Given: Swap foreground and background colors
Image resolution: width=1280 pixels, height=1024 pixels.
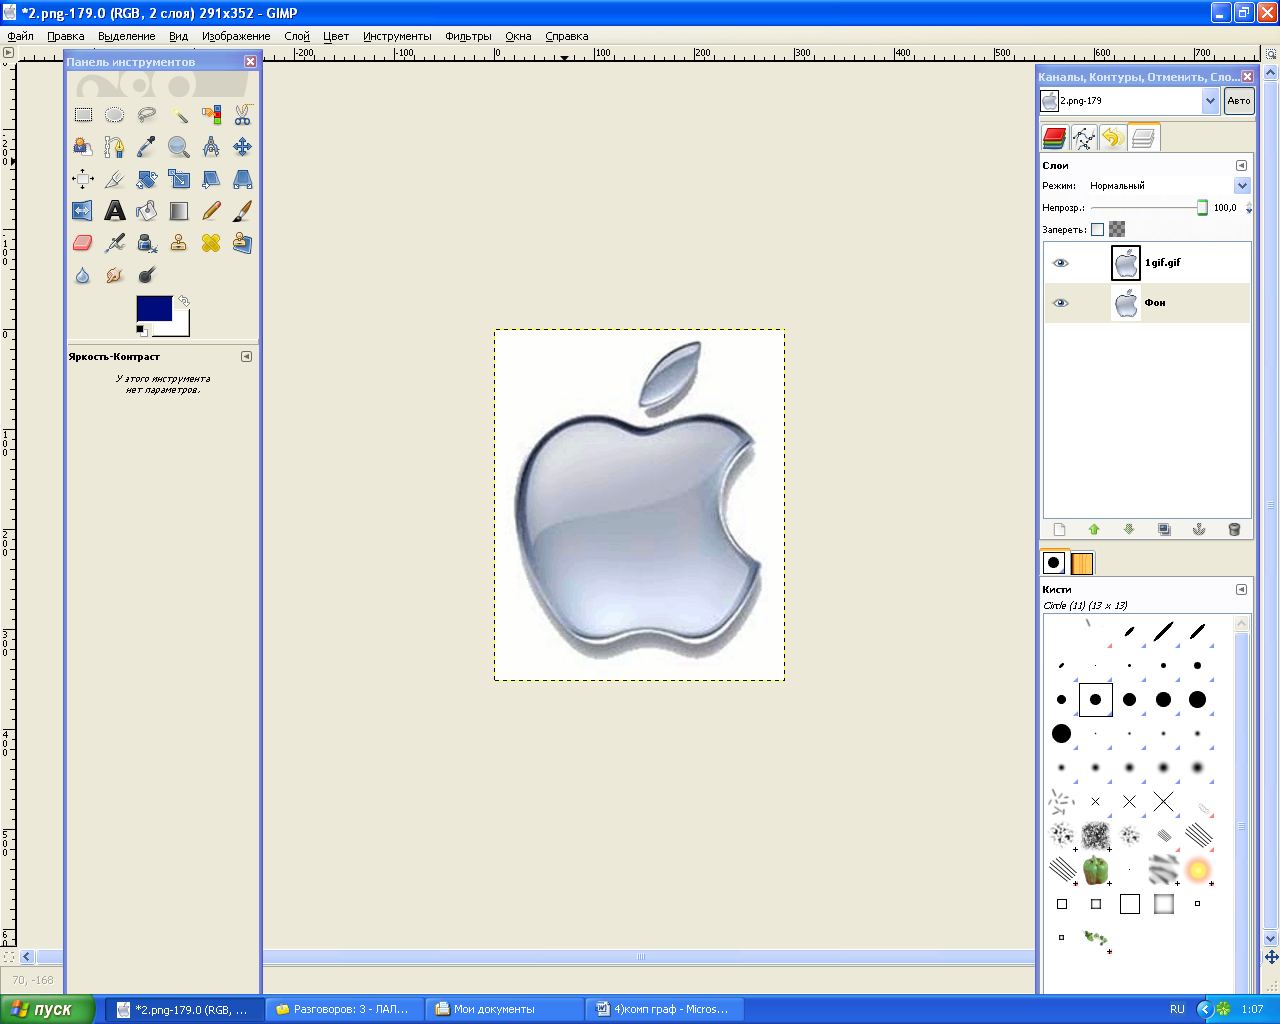Looking at the screenshot, I should pos(184,300).
